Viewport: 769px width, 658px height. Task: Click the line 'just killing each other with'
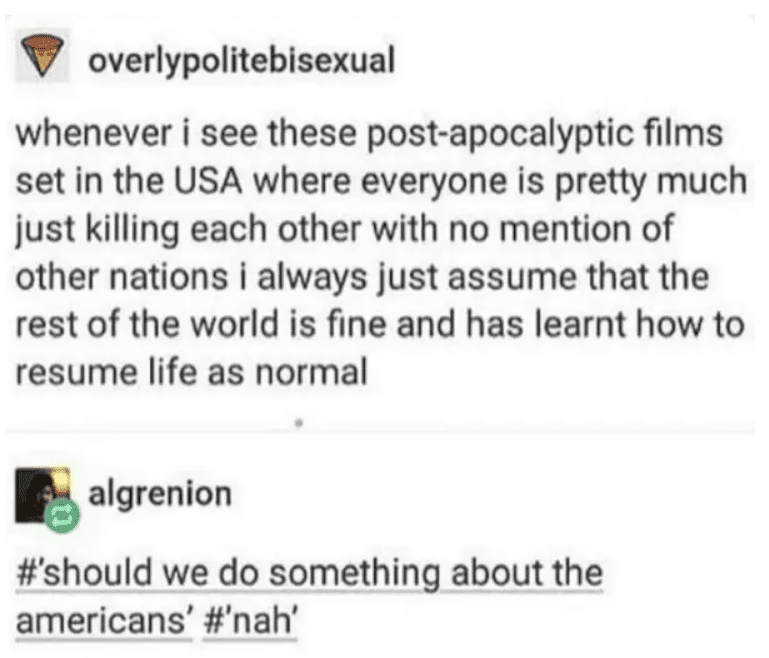pos(345,229)
